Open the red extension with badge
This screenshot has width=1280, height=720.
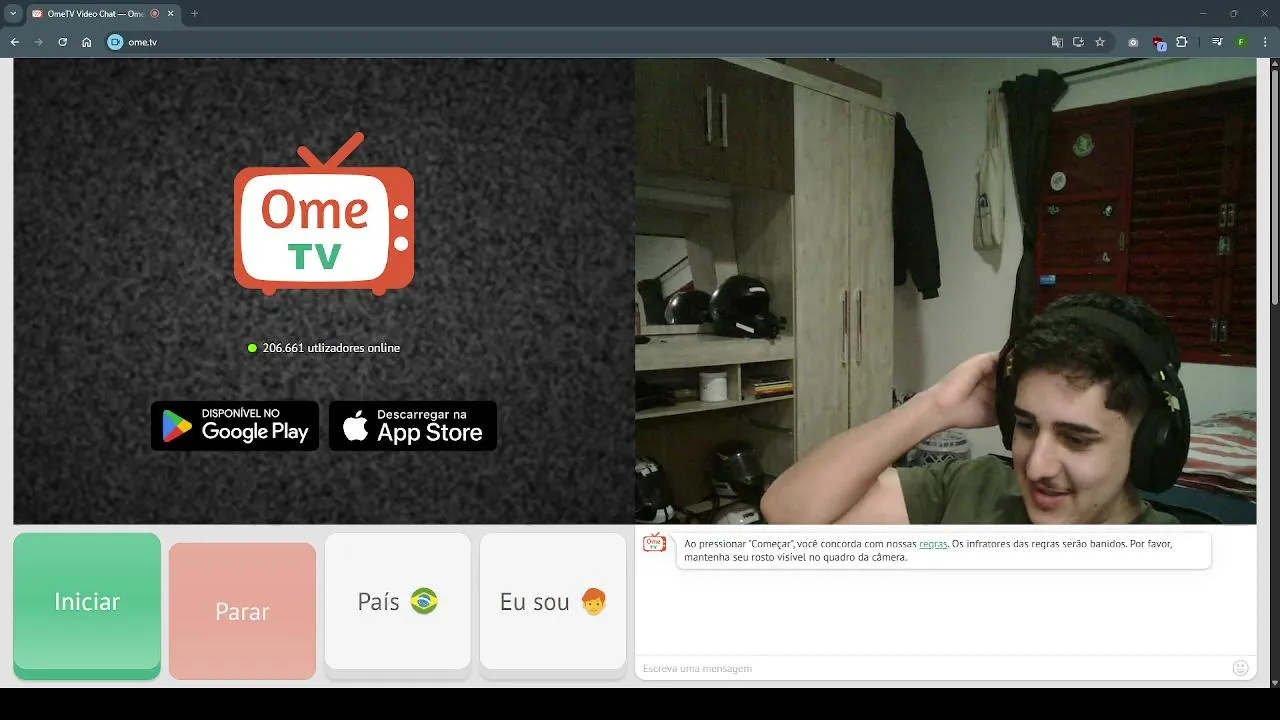pos(1158,43)
